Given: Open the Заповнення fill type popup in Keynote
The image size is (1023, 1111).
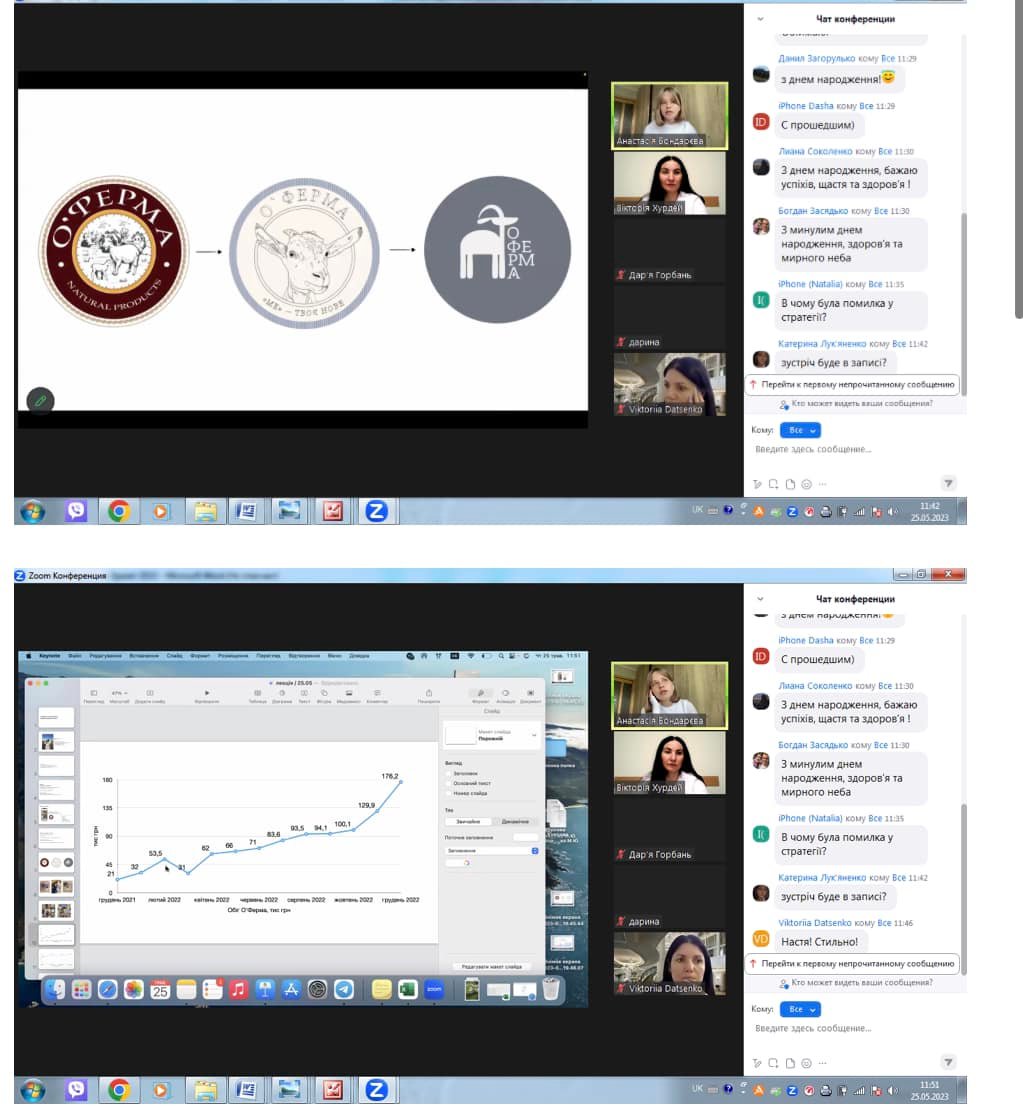Looking at the screenshot, I should 492,851.
